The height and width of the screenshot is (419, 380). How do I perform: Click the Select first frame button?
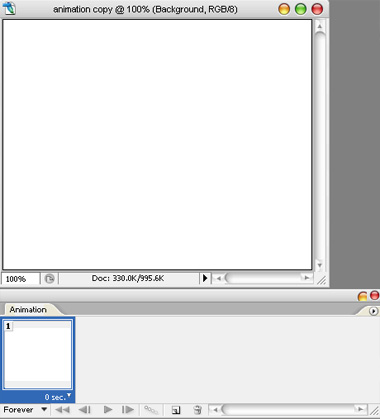tap(62, 410)
